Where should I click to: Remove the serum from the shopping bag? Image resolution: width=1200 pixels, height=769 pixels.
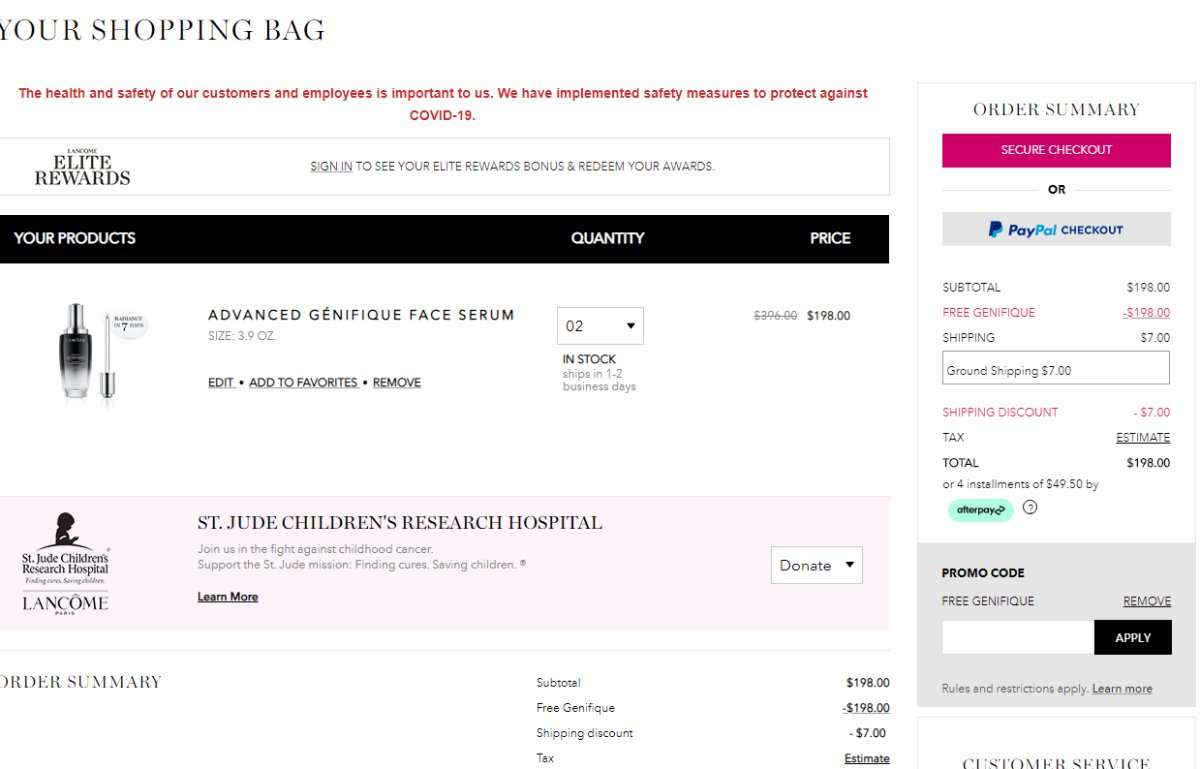pyautogui.click(x=397, y=382)
